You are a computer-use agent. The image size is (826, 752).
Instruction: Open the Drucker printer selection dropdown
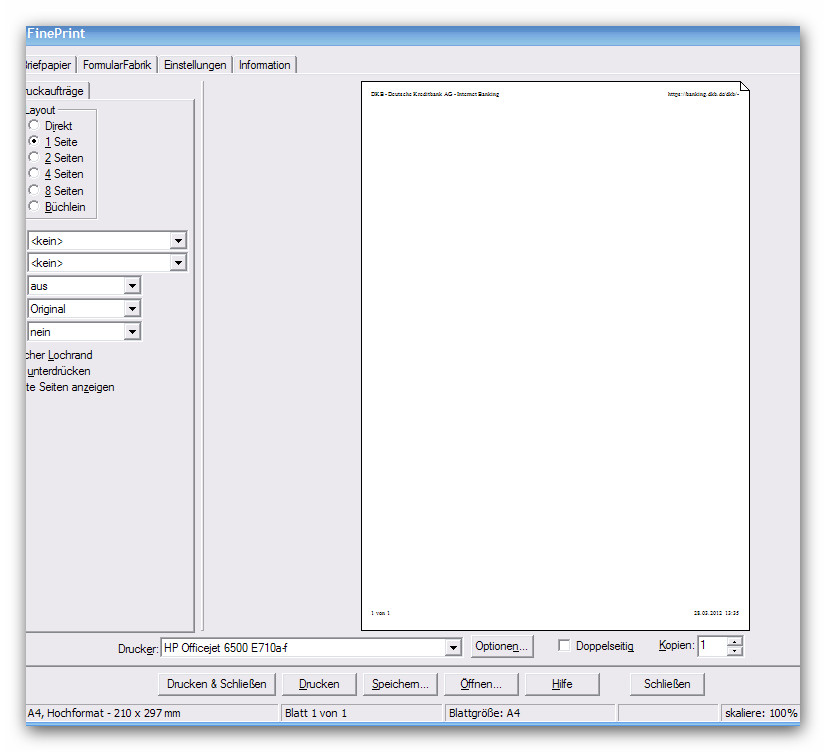(453, 648)
